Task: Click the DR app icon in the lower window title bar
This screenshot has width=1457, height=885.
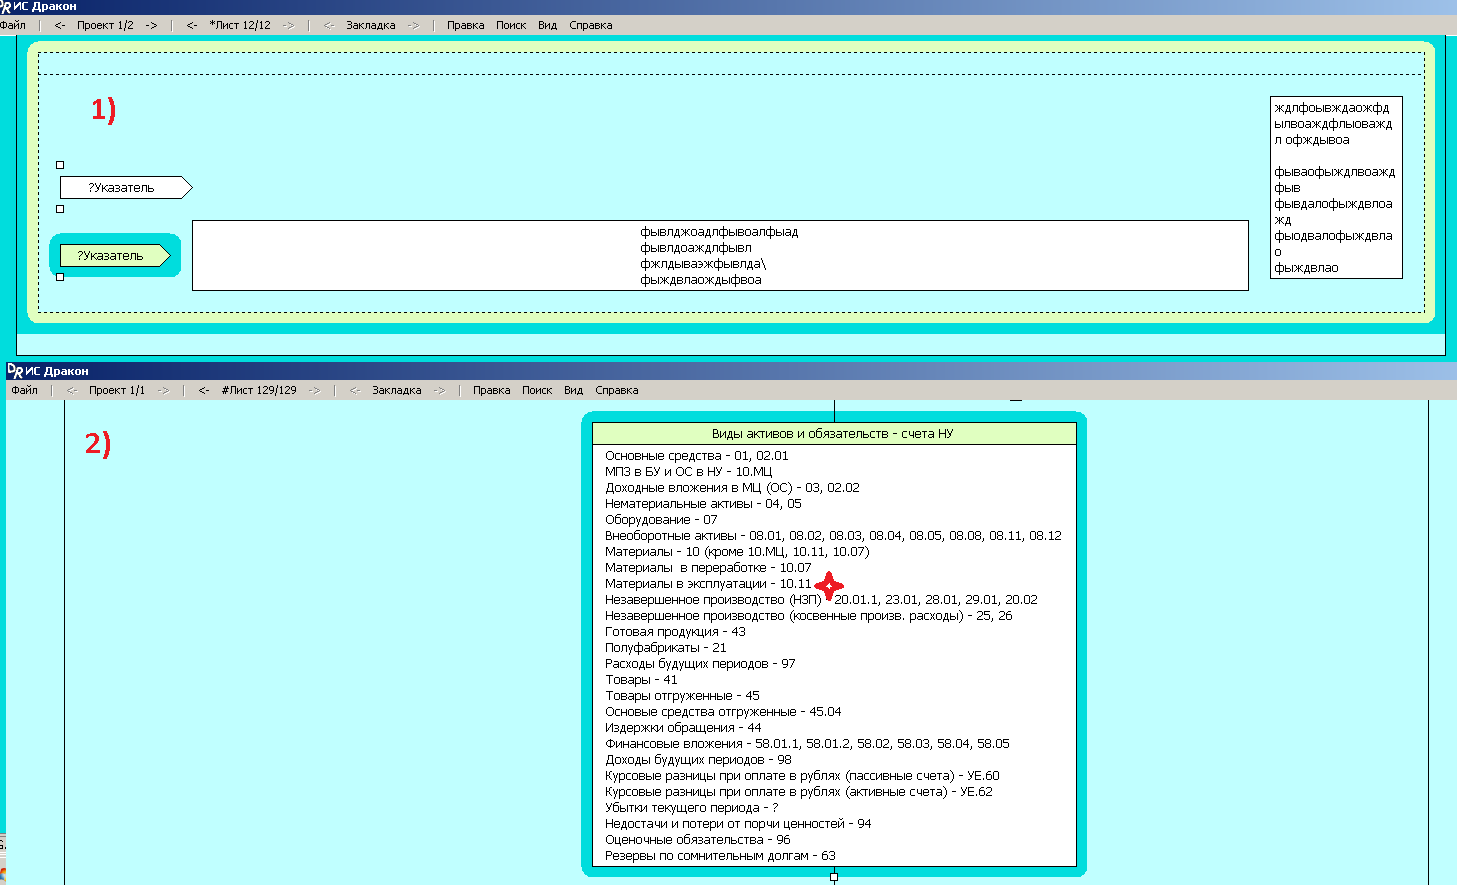Action: click(x=14, y=371)
